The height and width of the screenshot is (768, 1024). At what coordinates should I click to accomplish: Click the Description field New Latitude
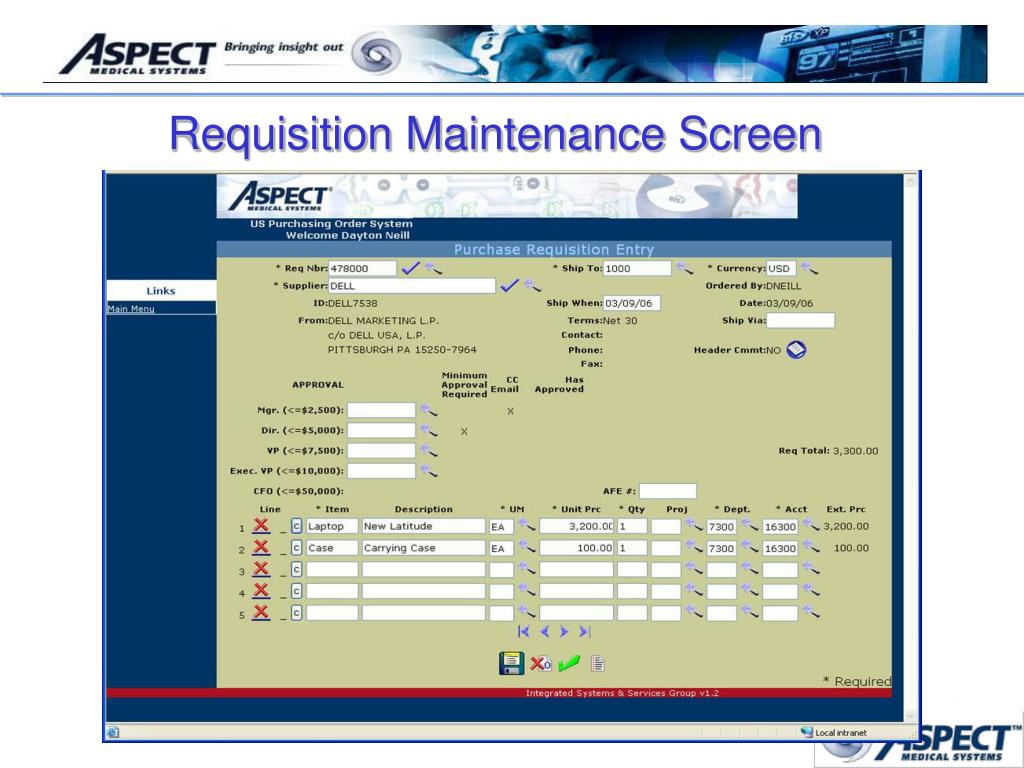click(424, 526)
